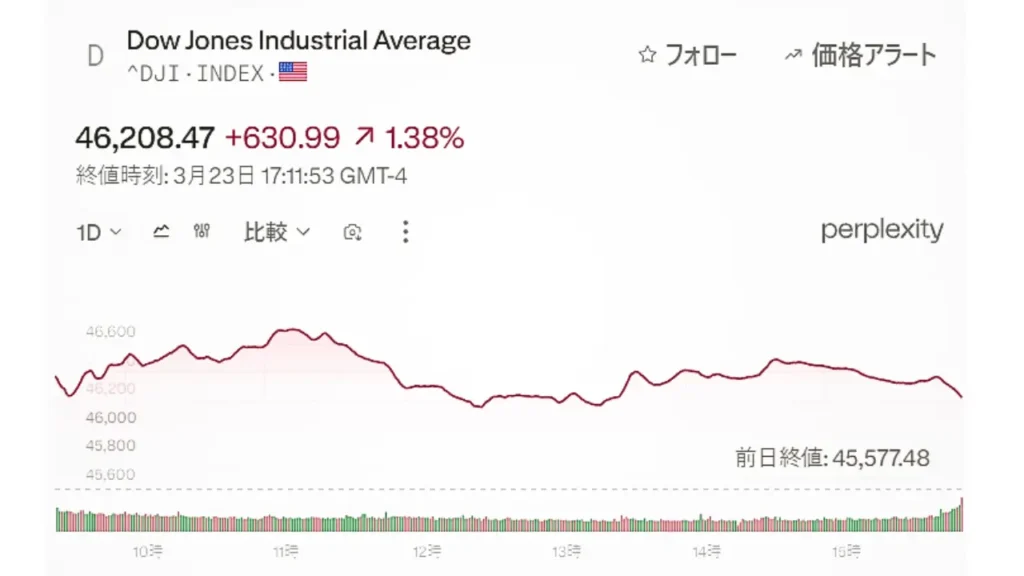Select the 13時 time axis marker

coord(567,551)
